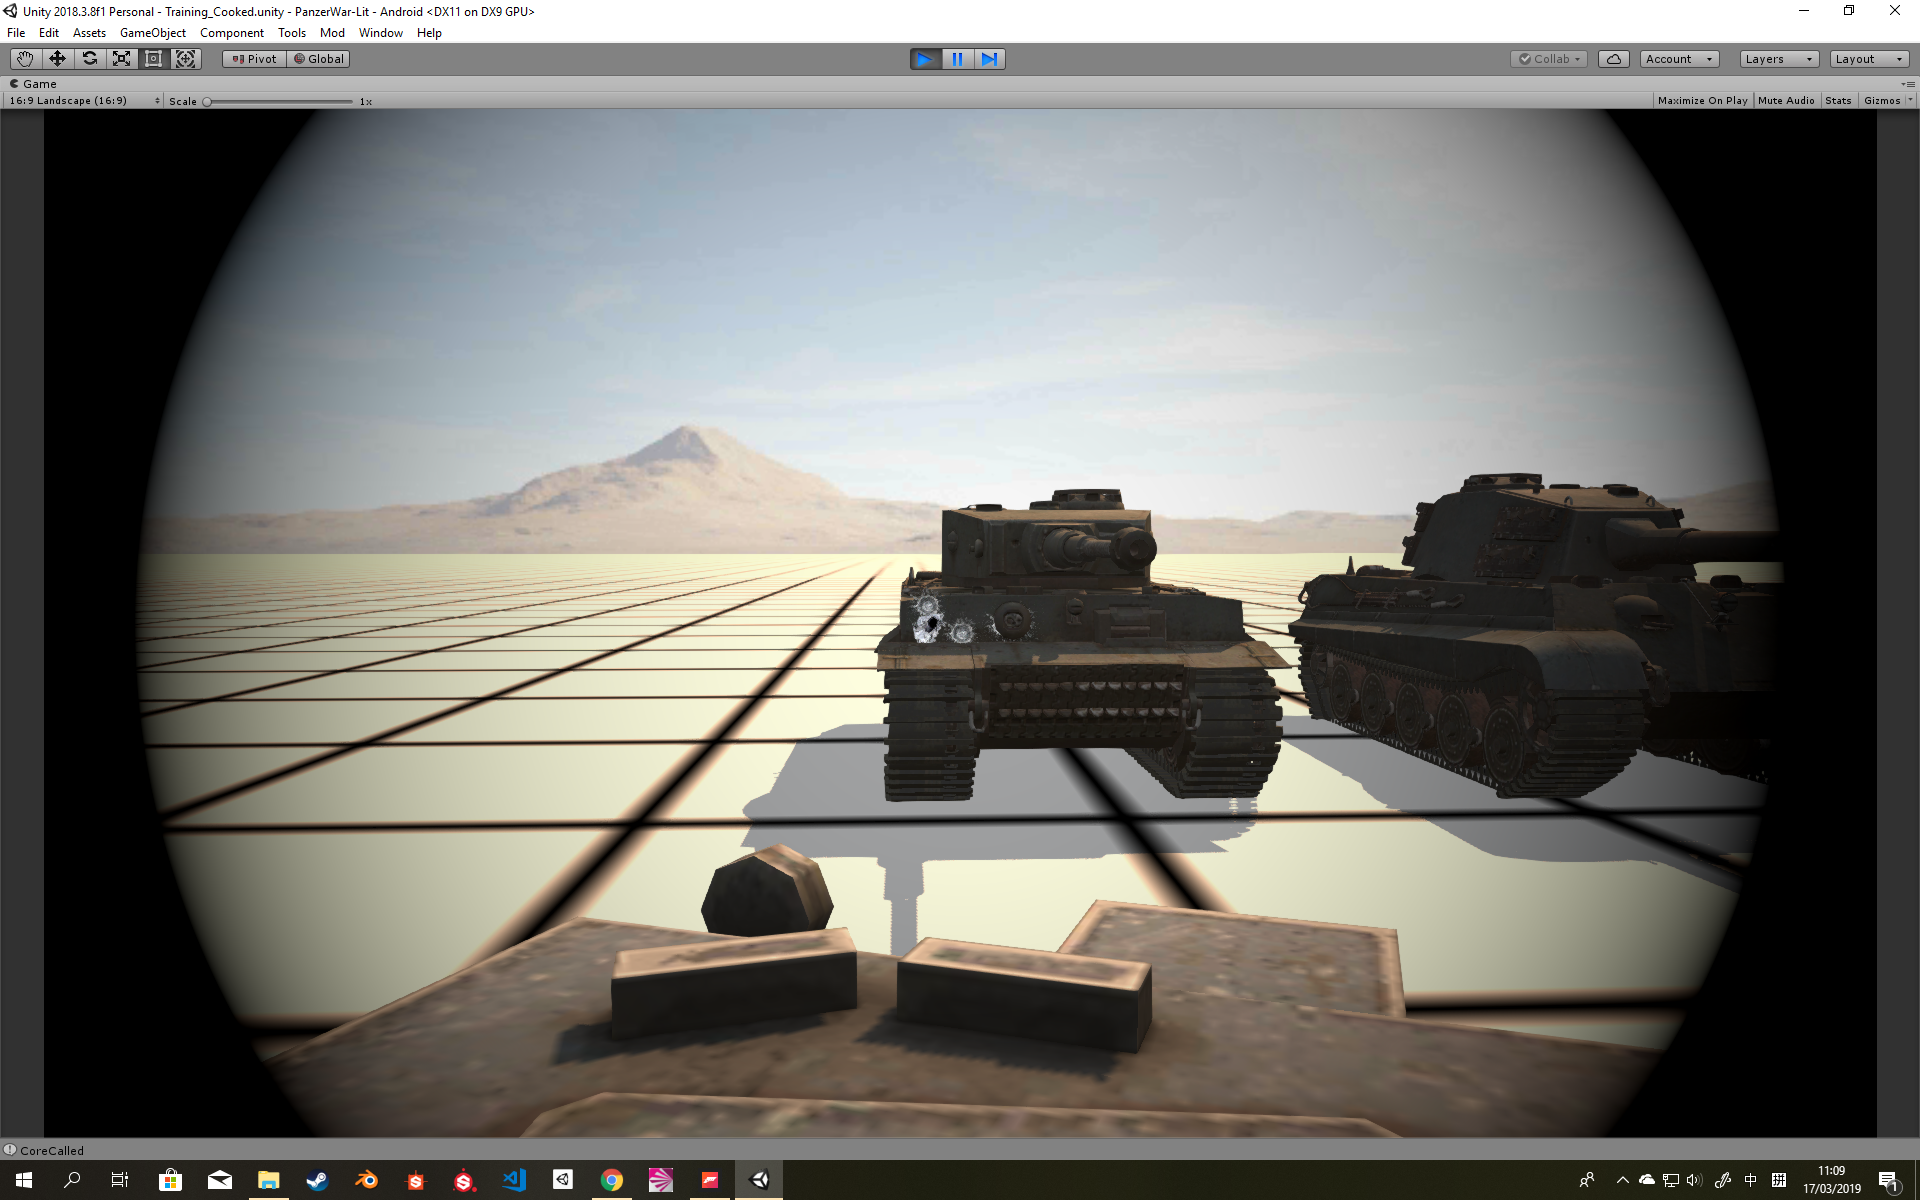Open the Action Center notifications
The width and height of the screenshot is (1920, 1200).
(x=1888, y=1180)
